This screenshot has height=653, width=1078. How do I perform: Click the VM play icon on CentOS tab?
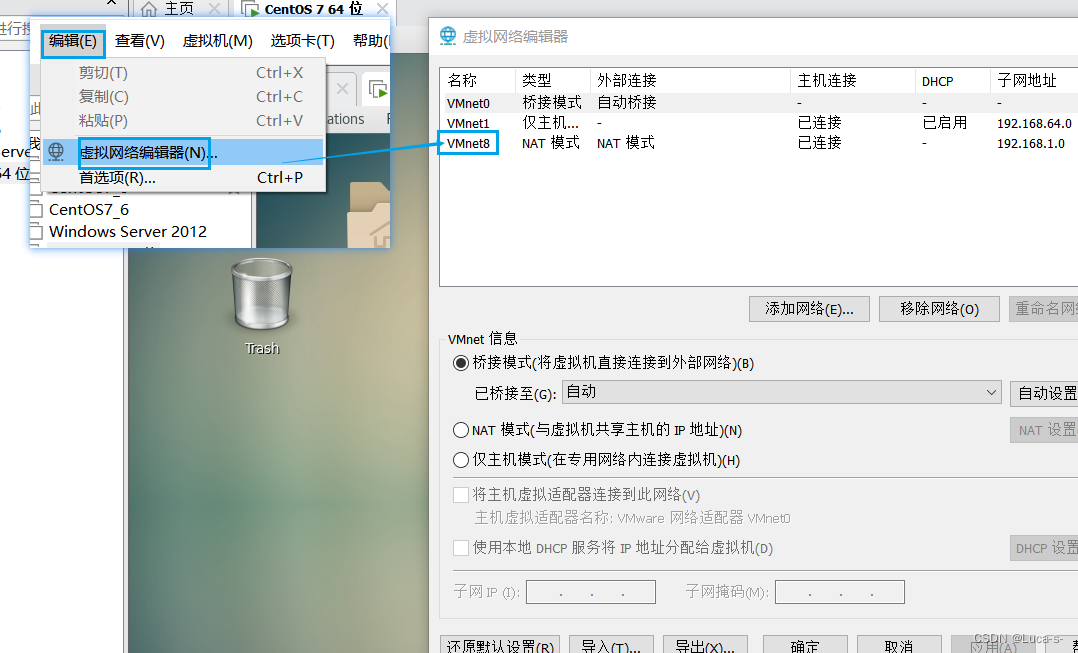click(x=250, y=10)
